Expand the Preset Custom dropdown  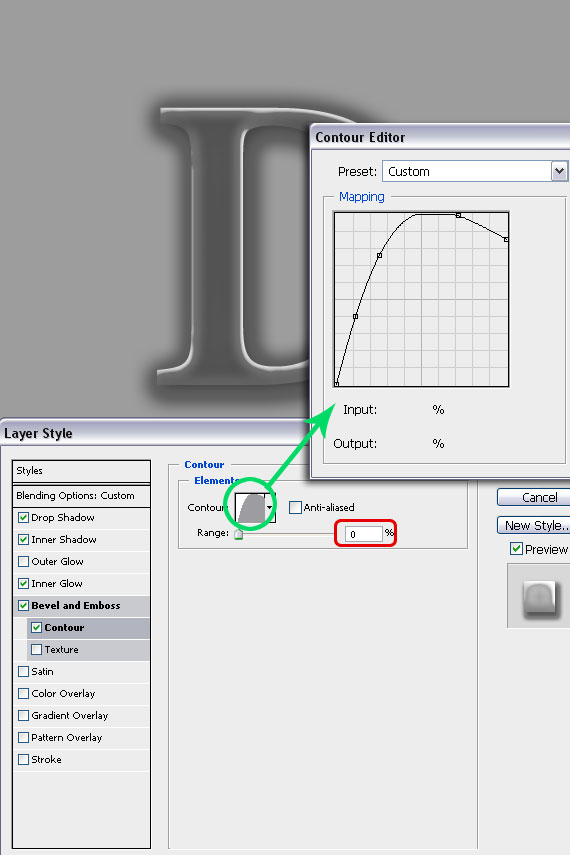(x=559, y=172)
